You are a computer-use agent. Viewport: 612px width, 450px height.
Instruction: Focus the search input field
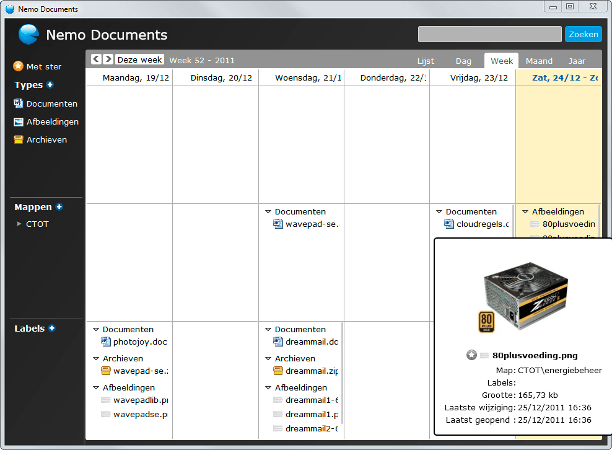489,34
